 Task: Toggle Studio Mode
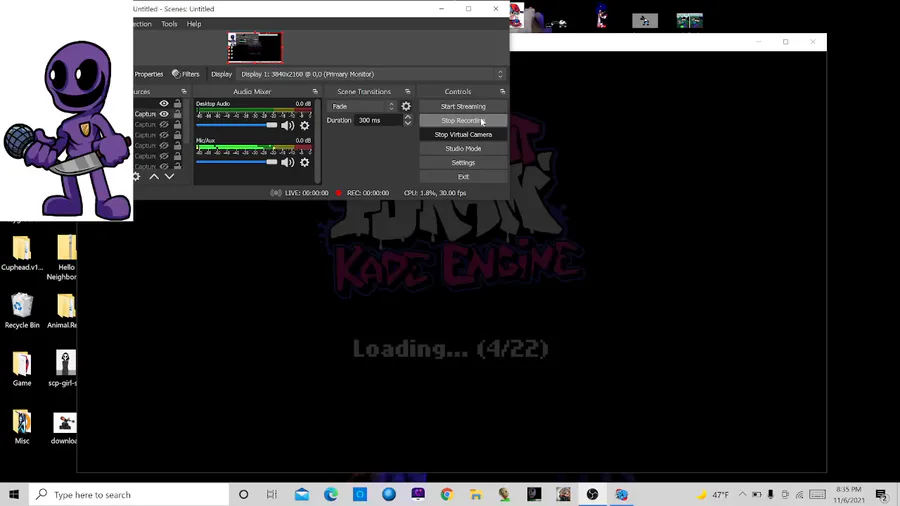point(463,149)
